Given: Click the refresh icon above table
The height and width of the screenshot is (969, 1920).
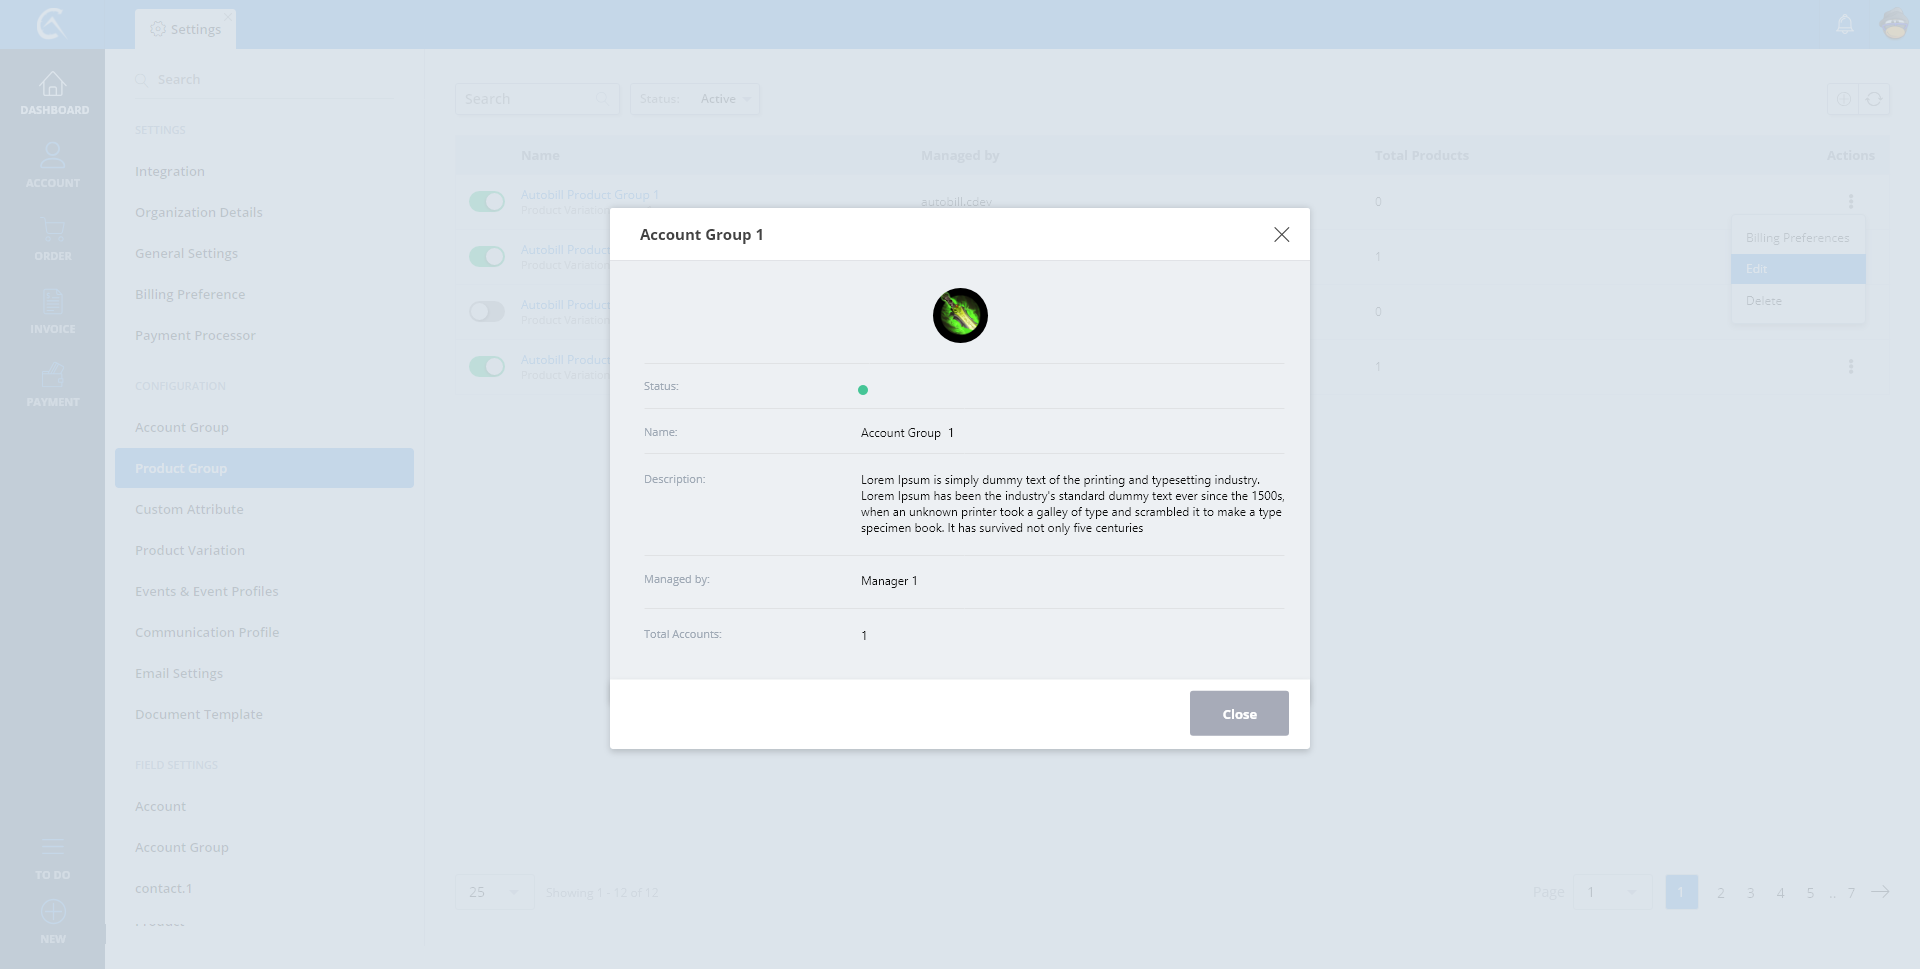Looking at the screenshot, I should tap(1874, 99).
